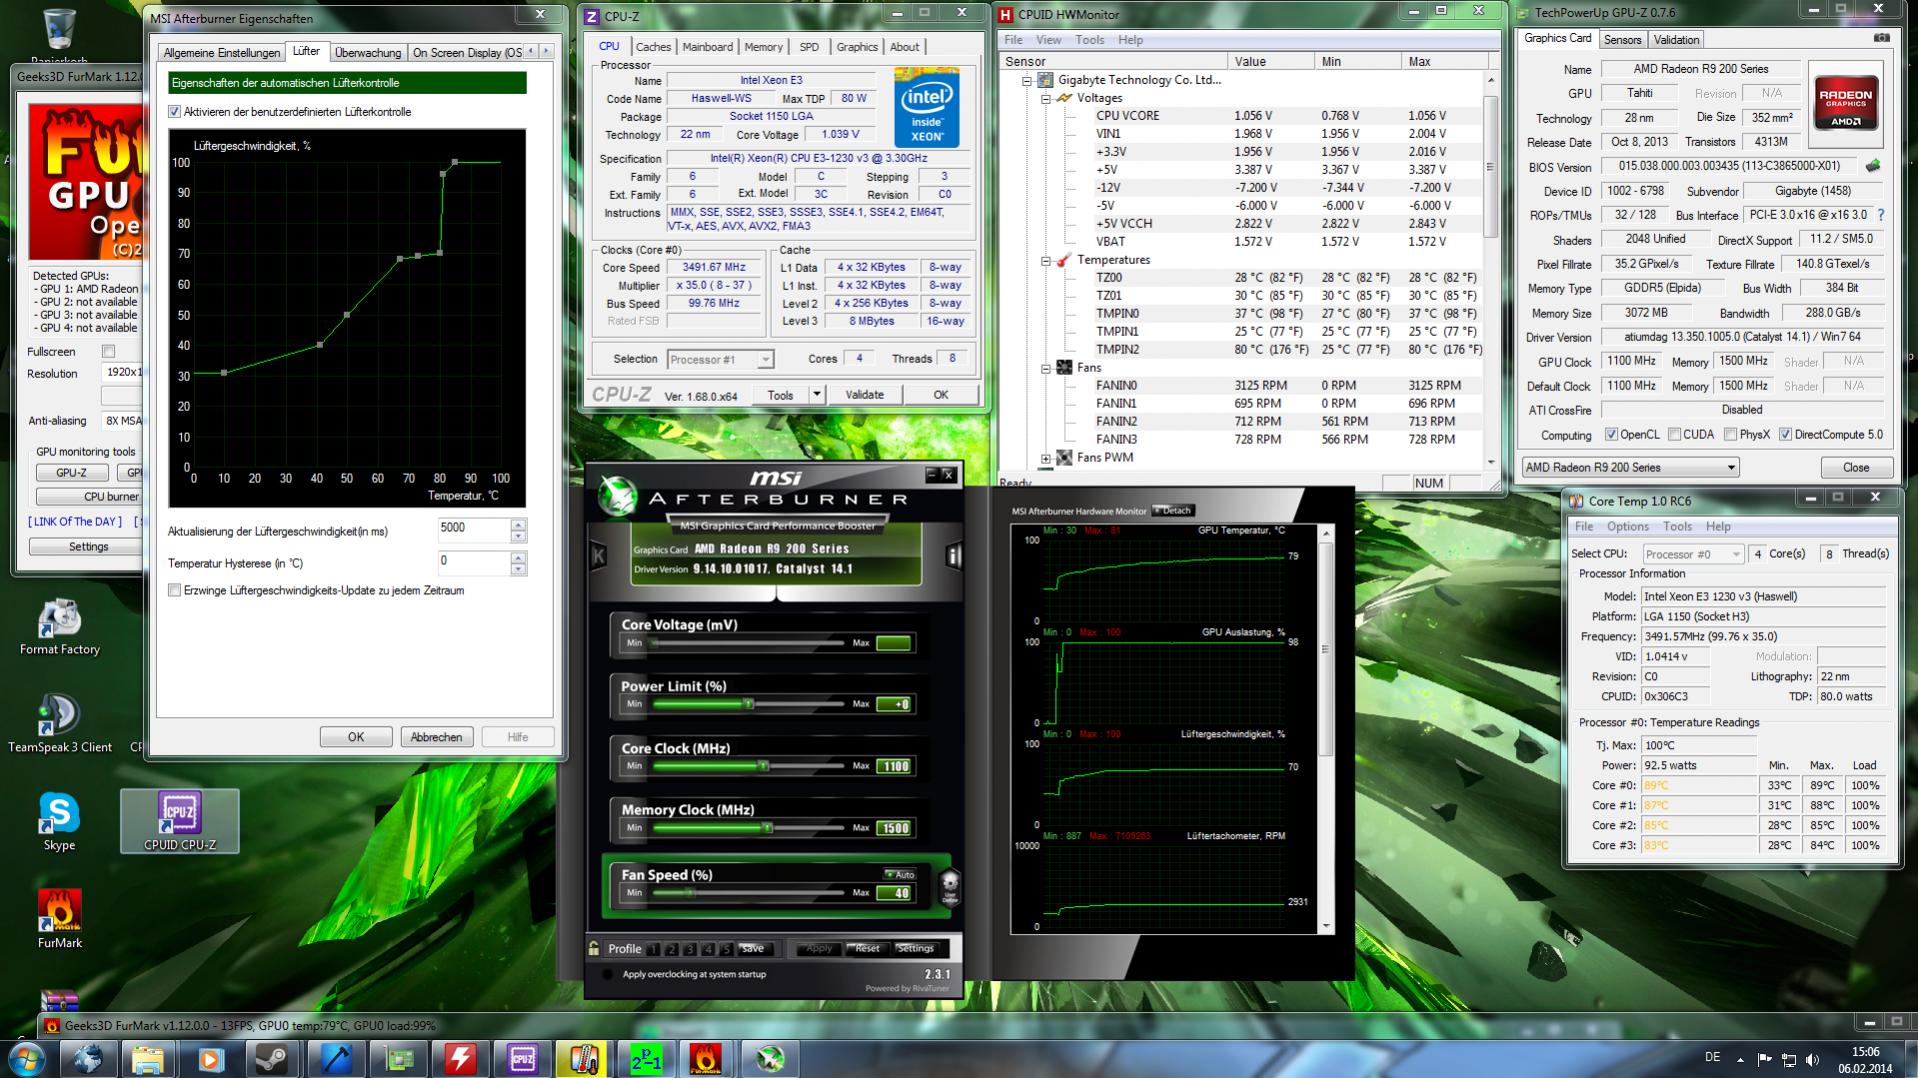1918x1078 pixels.
Task: Enable Fullscreen checkbox in FurMark
Action: [x=108, y=352]
